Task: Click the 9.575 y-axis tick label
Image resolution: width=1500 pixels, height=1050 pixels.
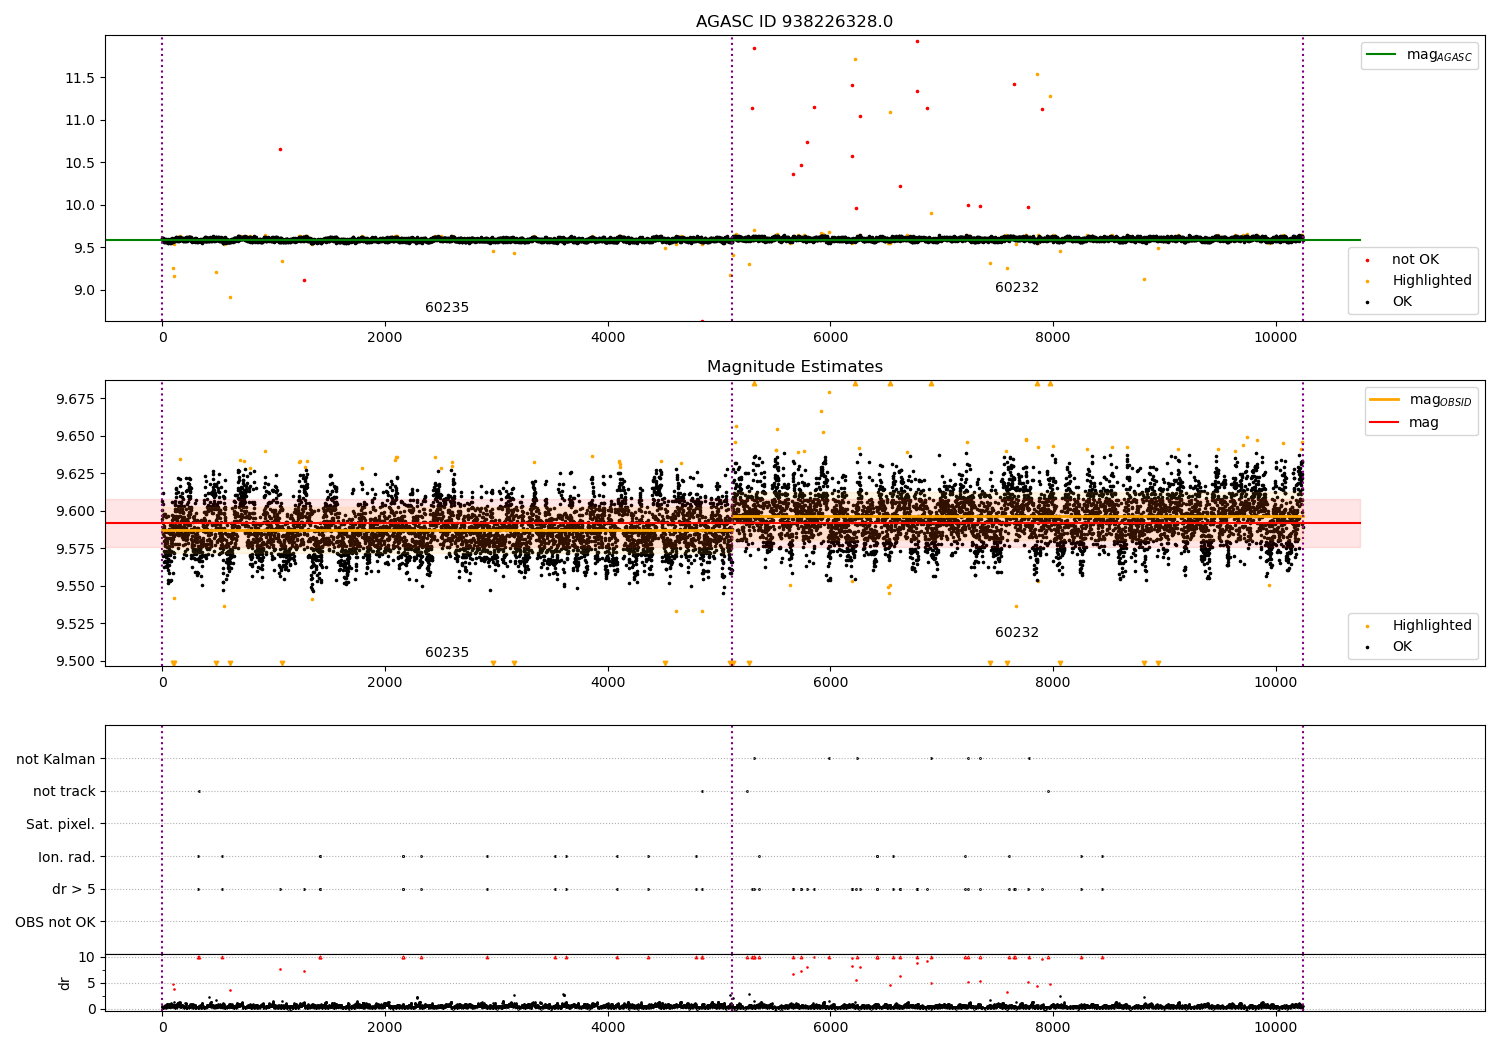Action: [x=76, y=549]
